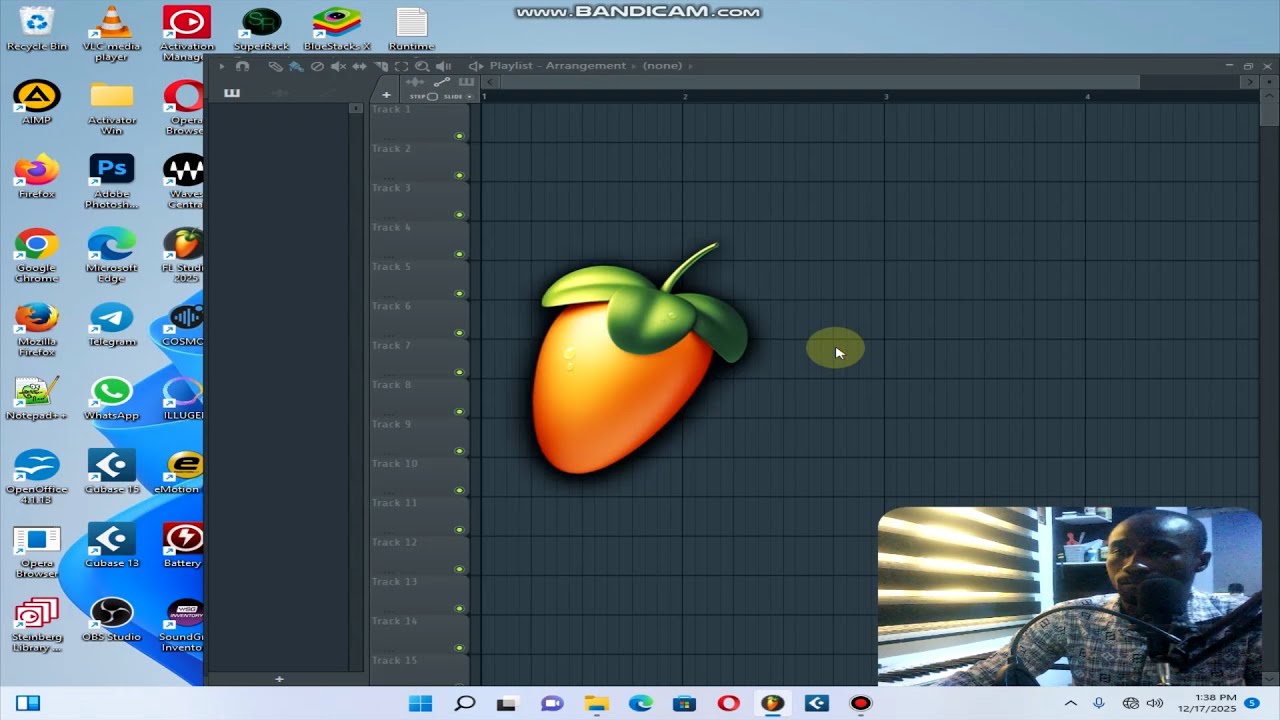Select the Playback speaker tool

point(443,66)
